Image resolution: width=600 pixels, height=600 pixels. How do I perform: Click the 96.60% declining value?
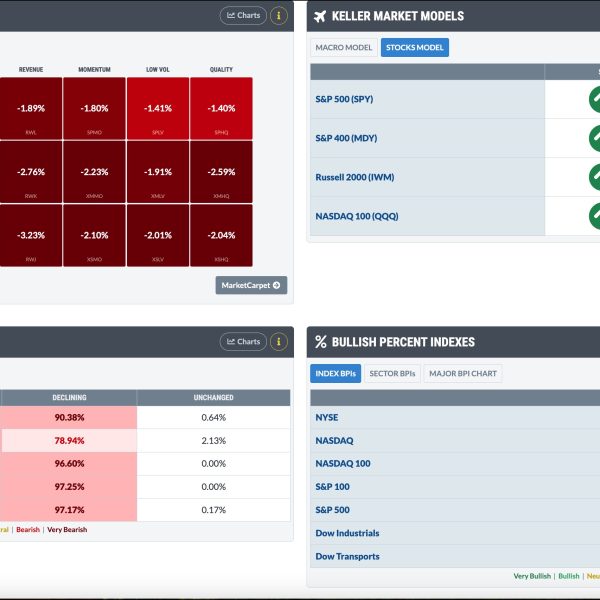[x=69, y=464]
